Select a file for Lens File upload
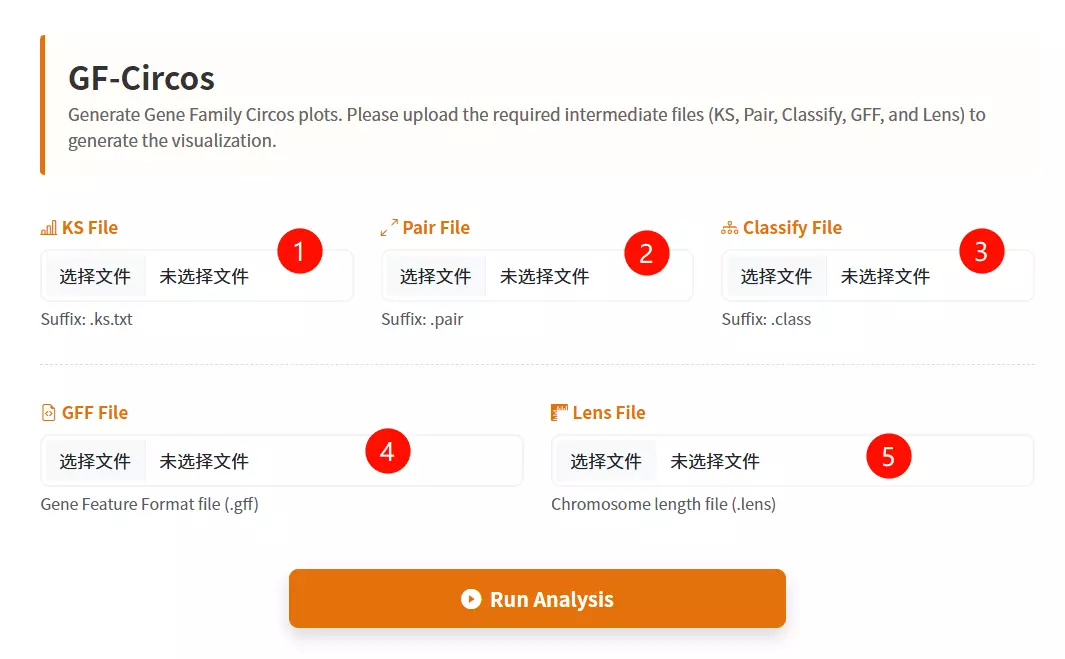This screenshot has width=1065, height=659. point(606,461)
